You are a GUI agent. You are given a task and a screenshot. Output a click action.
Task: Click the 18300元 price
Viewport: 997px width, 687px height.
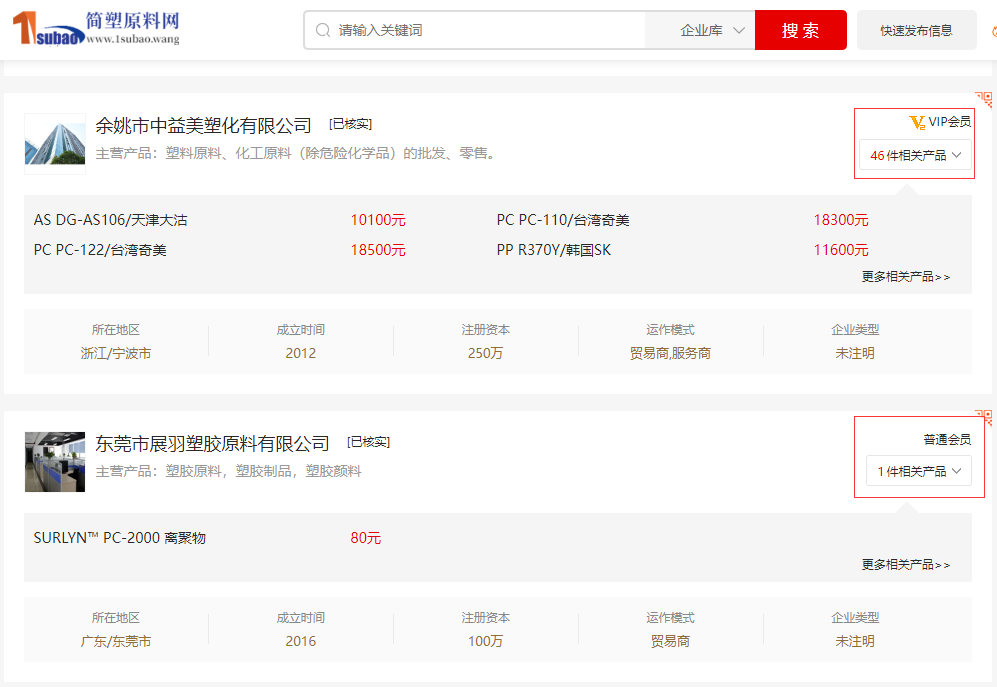coord(841,220)
